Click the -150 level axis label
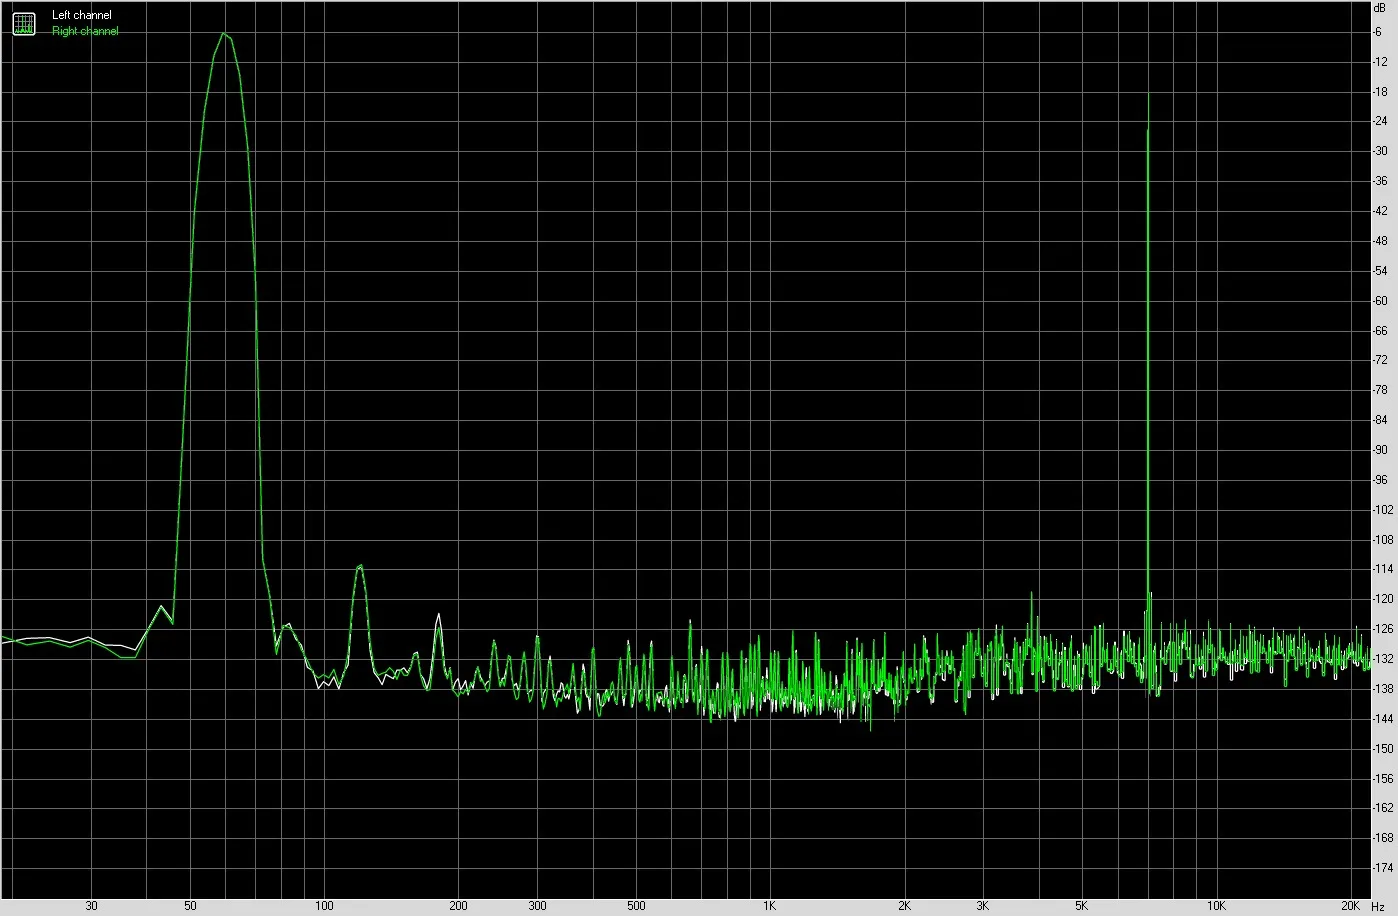 (x=1383, y=749)
